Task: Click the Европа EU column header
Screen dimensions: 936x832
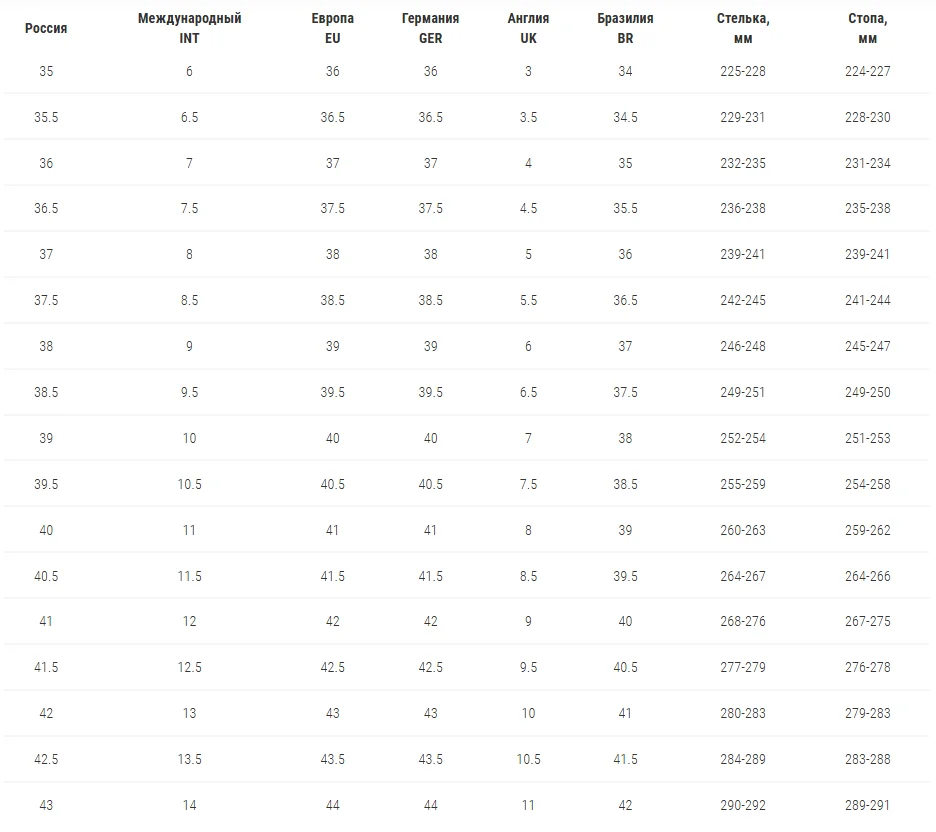Action: pyautogui.click(x=332, y=29)
